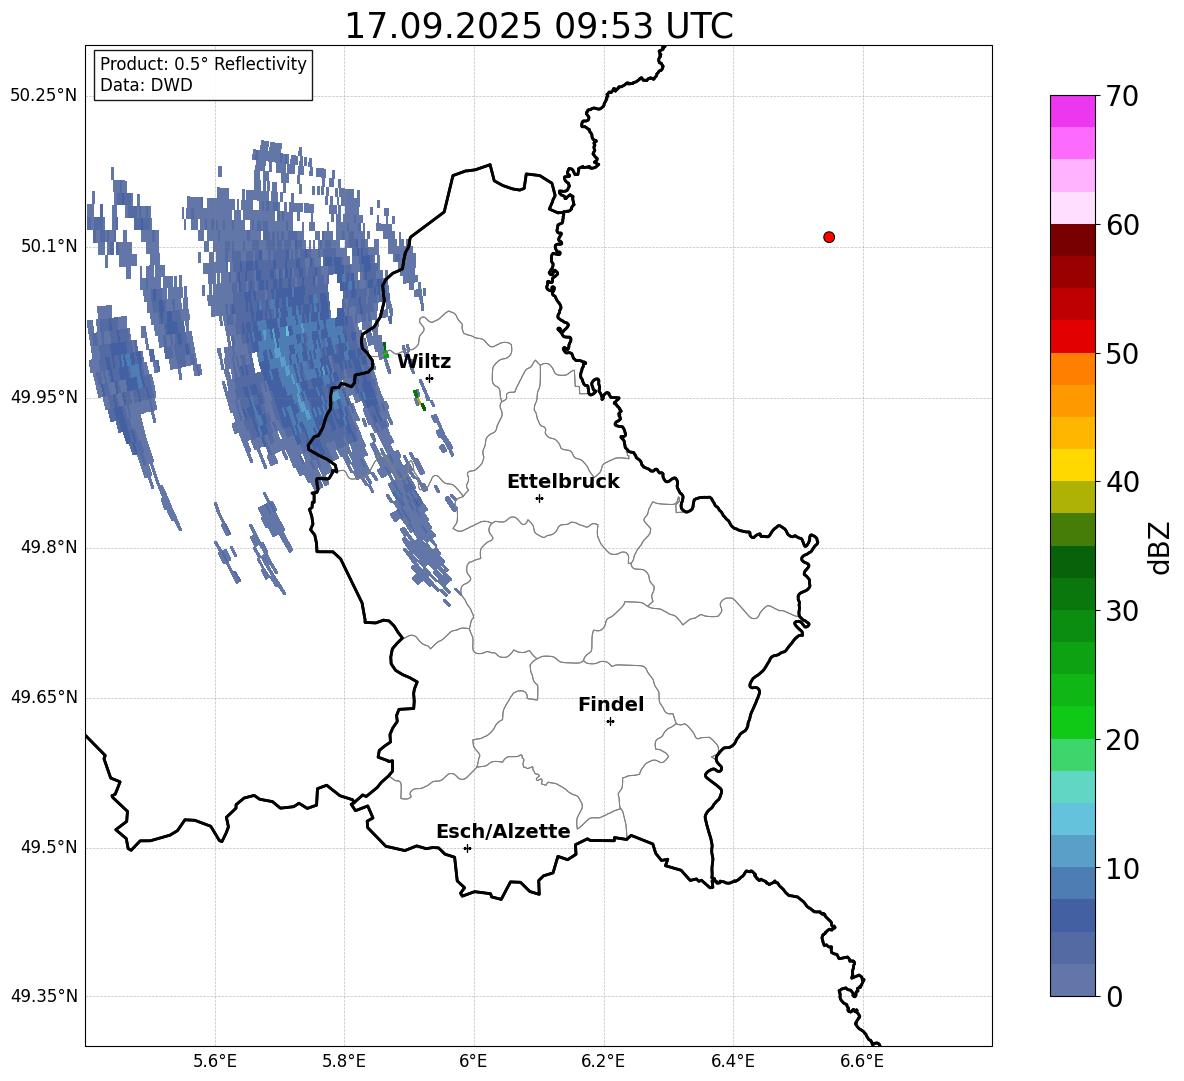Click the 49.95°N latitude label
1184x1081 pixels.
point(44,397)
